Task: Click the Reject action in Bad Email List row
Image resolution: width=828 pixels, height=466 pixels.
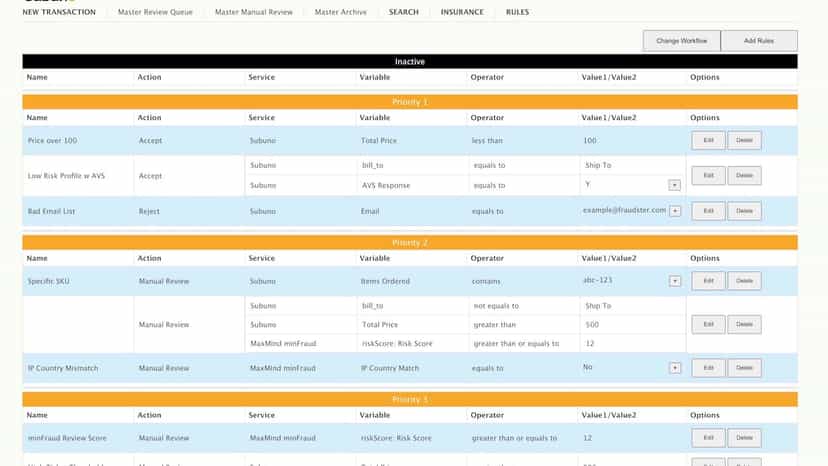Action: pyautogui.click(x=149, y=211)
